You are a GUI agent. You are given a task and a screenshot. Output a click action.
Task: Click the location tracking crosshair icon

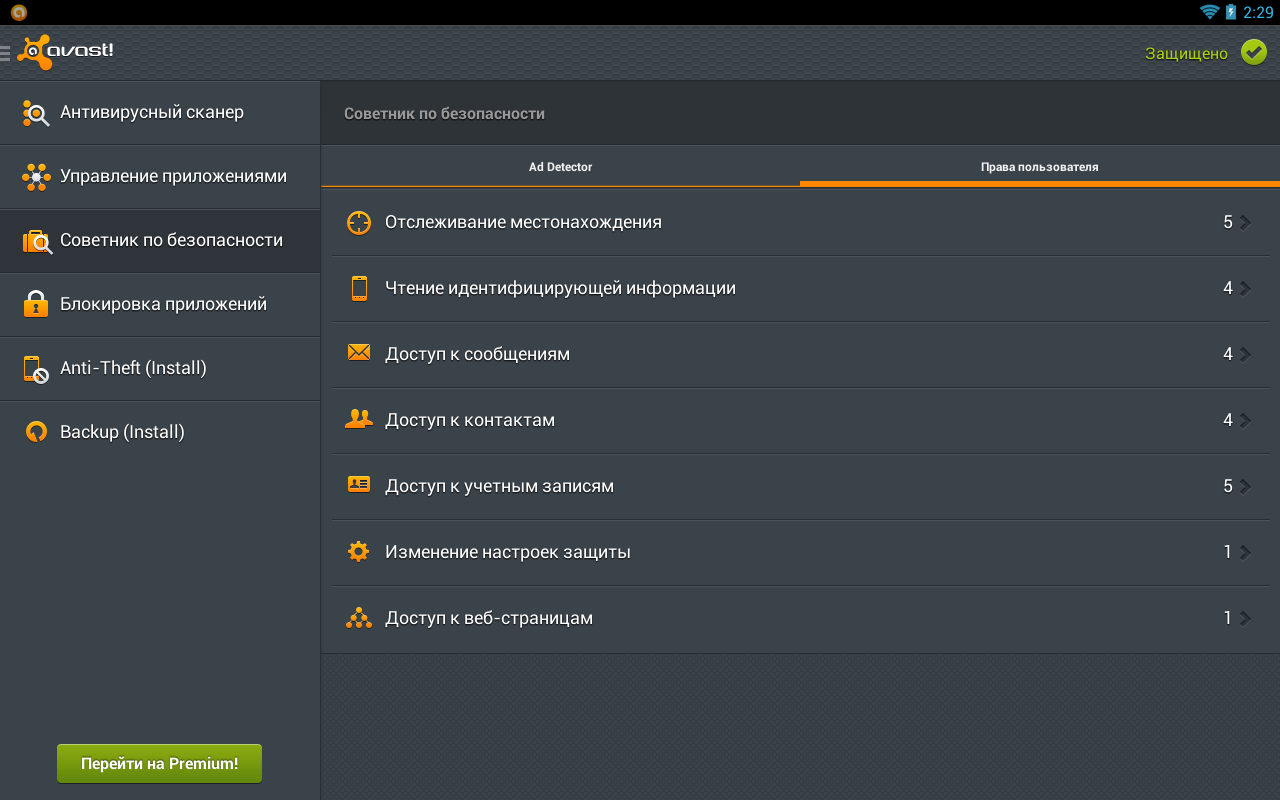coord(358,222)
